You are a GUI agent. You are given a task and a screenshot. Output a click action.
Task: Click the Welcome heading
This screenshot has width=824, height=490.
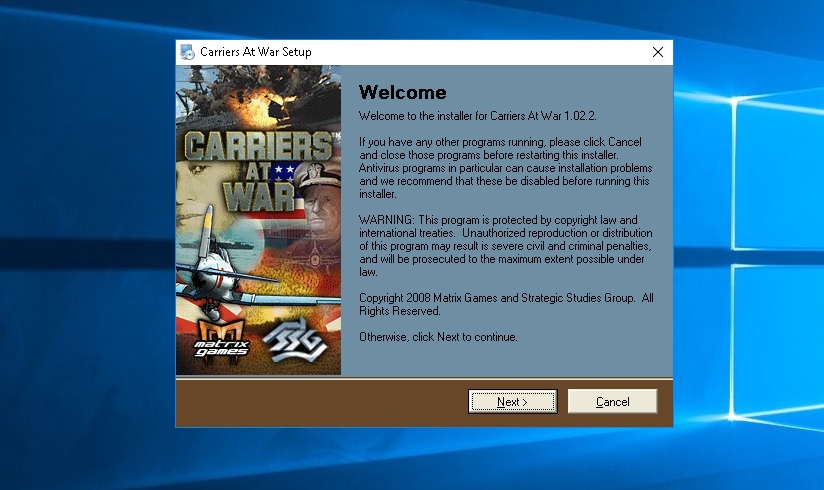403,93
